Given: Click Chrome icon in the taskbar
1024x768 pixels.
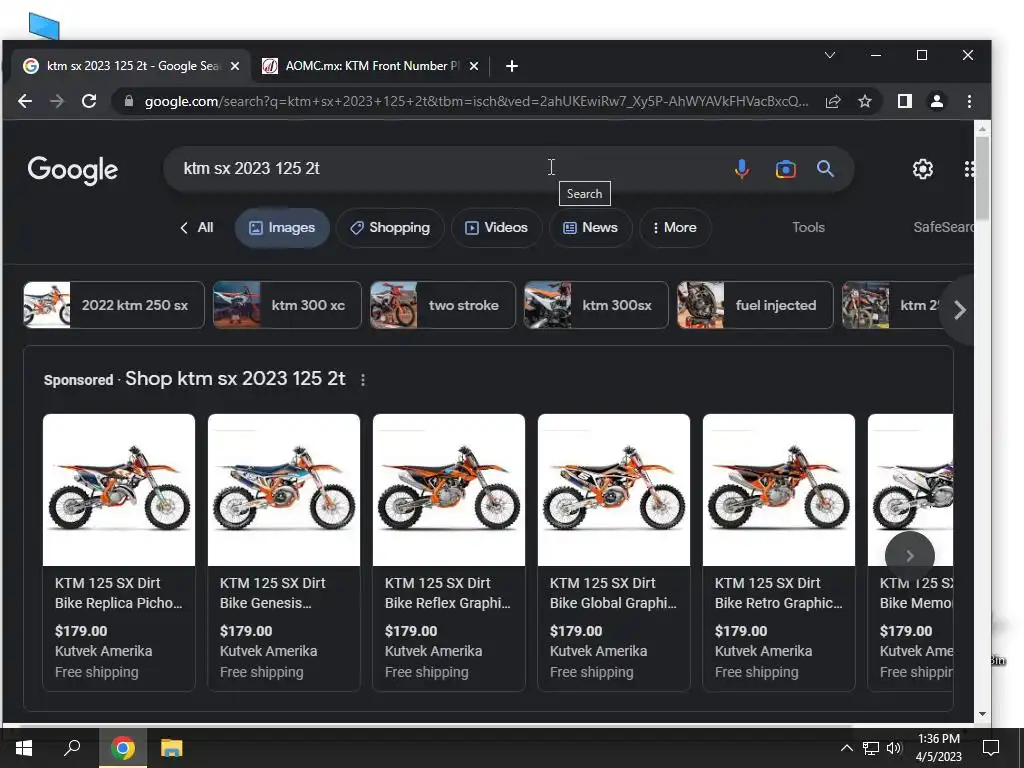Looking at the screenshot, I should pos(122,748).
